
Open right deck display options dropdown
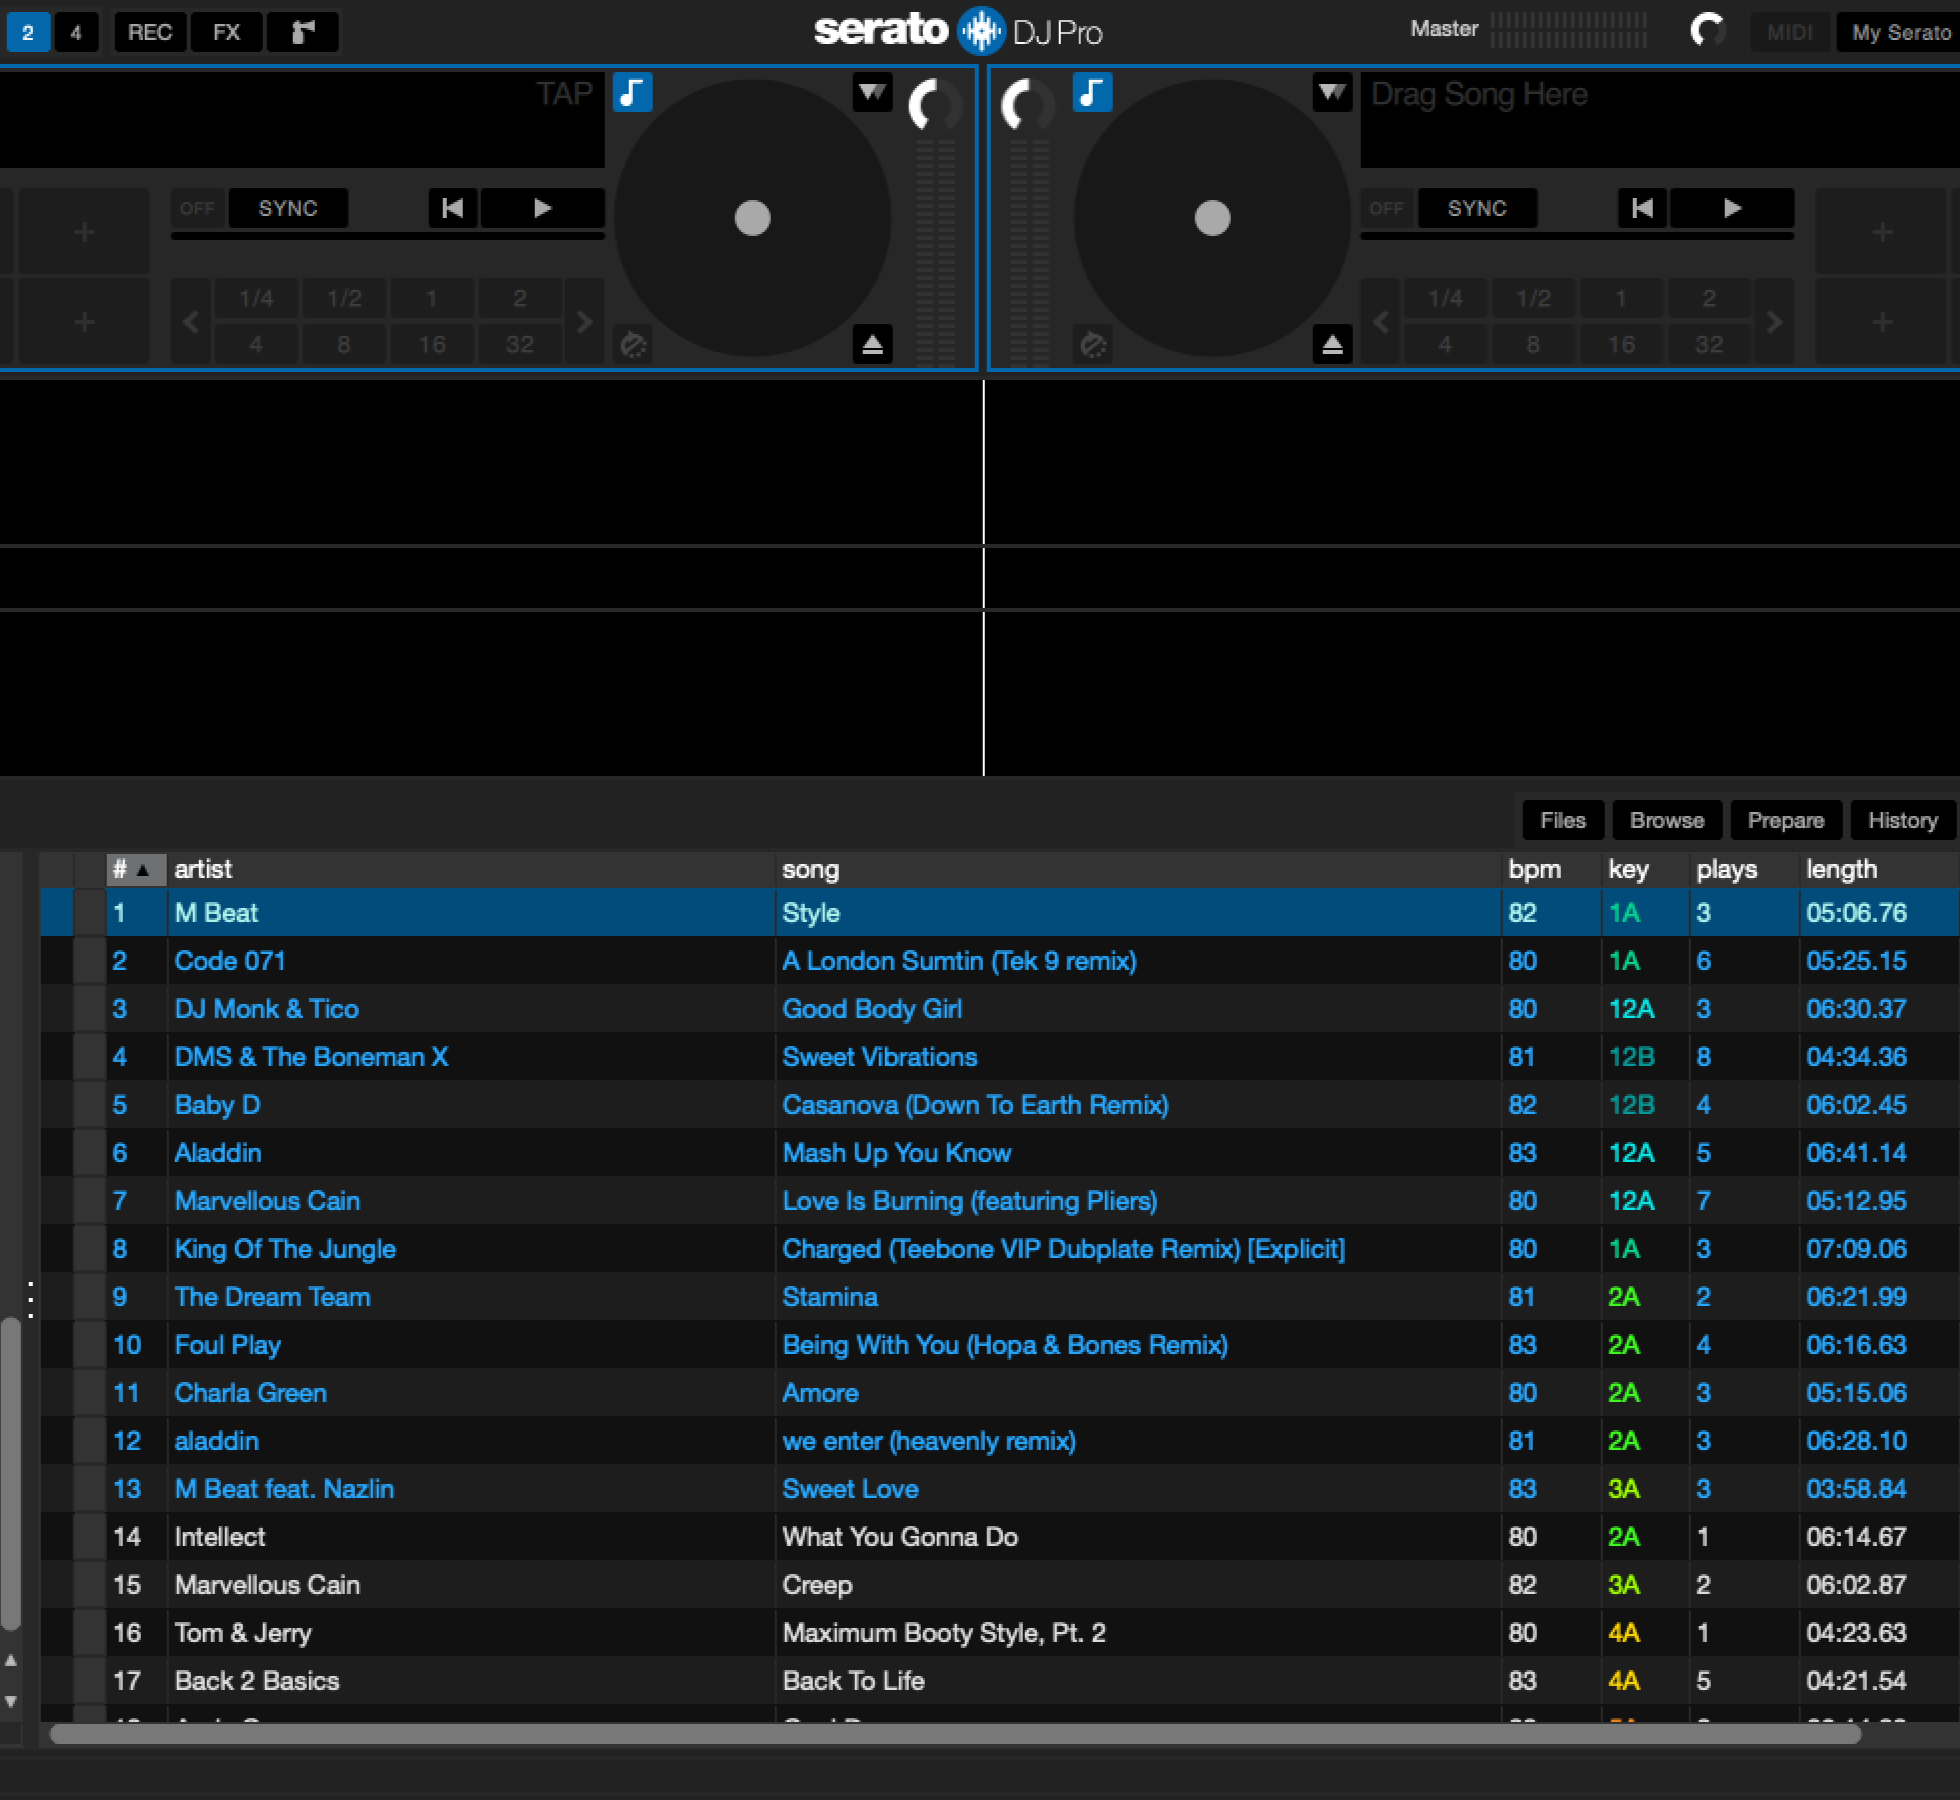1331,93
